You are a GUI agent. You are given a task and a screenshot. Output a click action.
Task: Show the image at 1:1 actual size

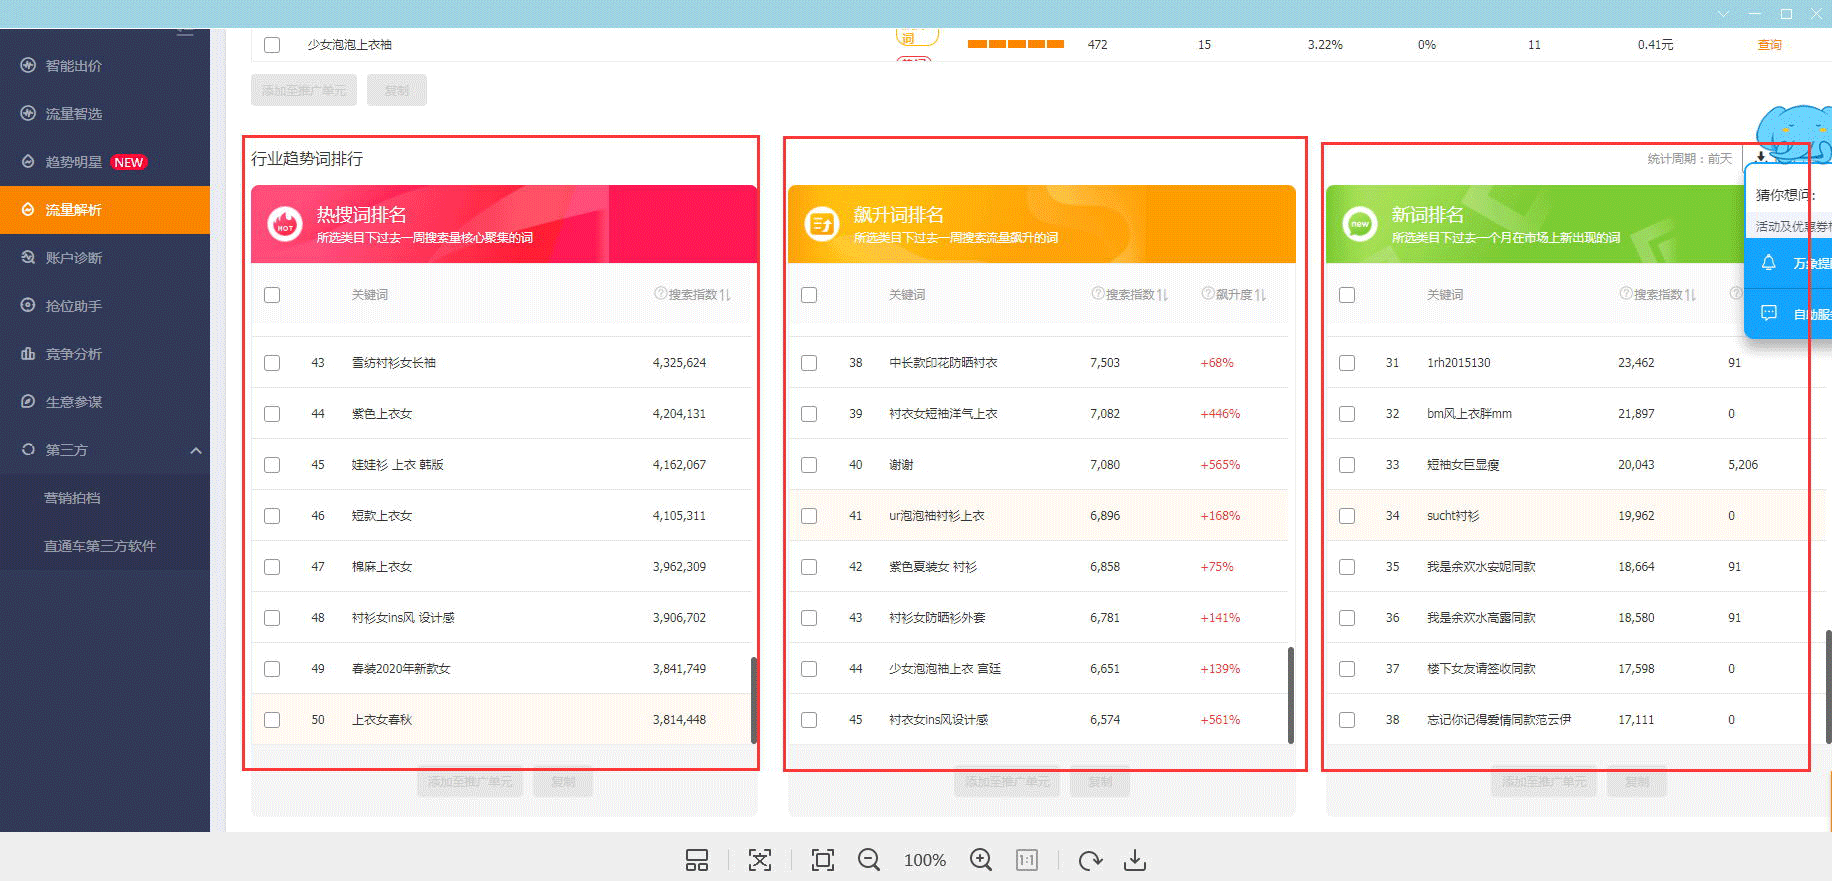(1027, 860)
